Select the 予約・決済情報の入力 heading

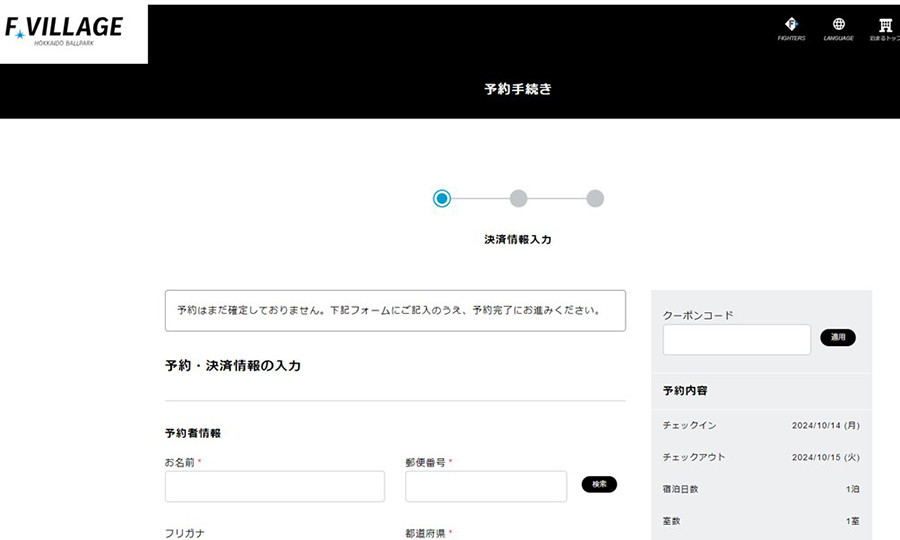(233, 366)
